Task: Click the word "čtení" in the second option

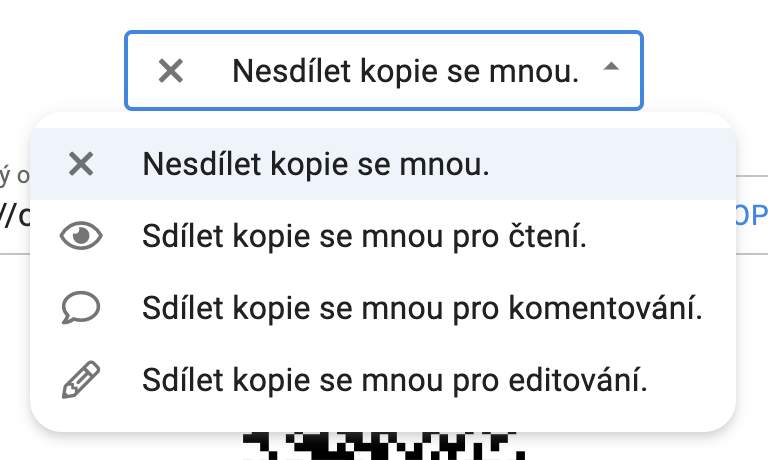Action: click(x=553, y=236)
